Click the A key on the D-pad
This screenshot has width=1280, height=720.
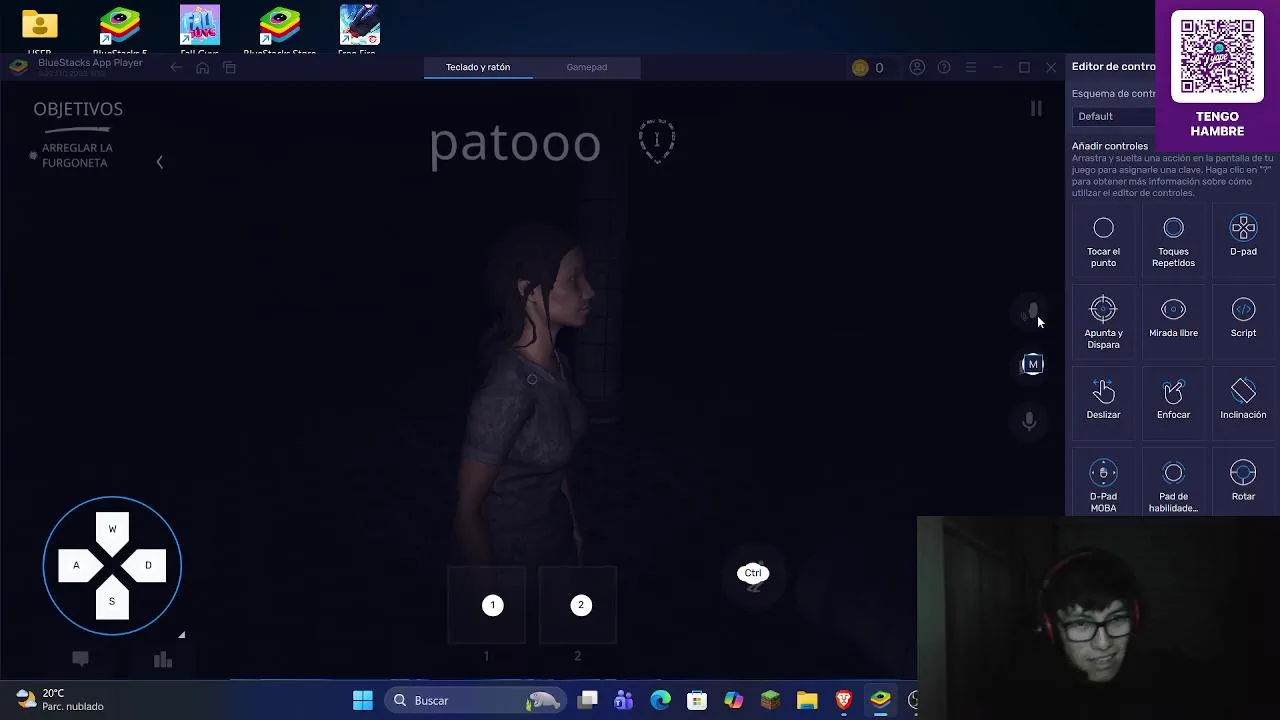click(x=76, y=565)
